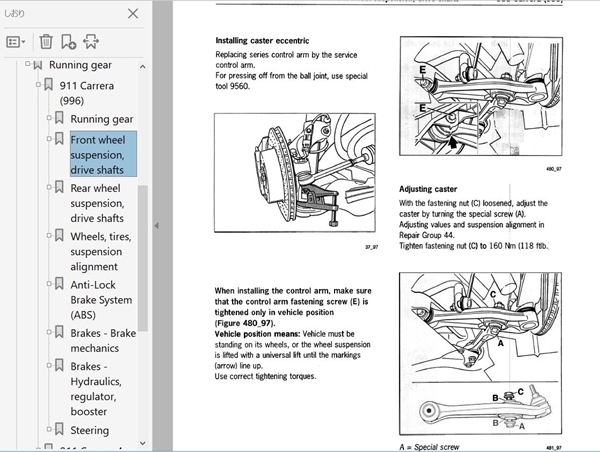Open Brakes - Brake mechanics bookmark
This screenshot has height=452, width=600.
[103, 341]
